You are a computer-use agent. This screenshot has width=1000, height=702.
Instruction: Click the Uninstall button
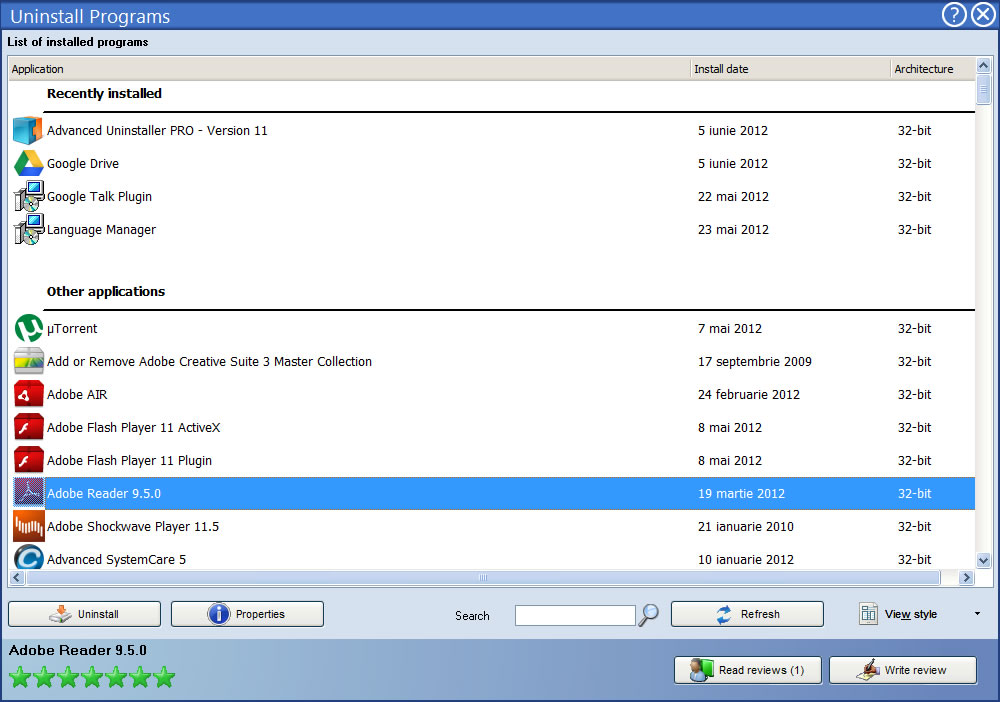click(x=84, y=614)
